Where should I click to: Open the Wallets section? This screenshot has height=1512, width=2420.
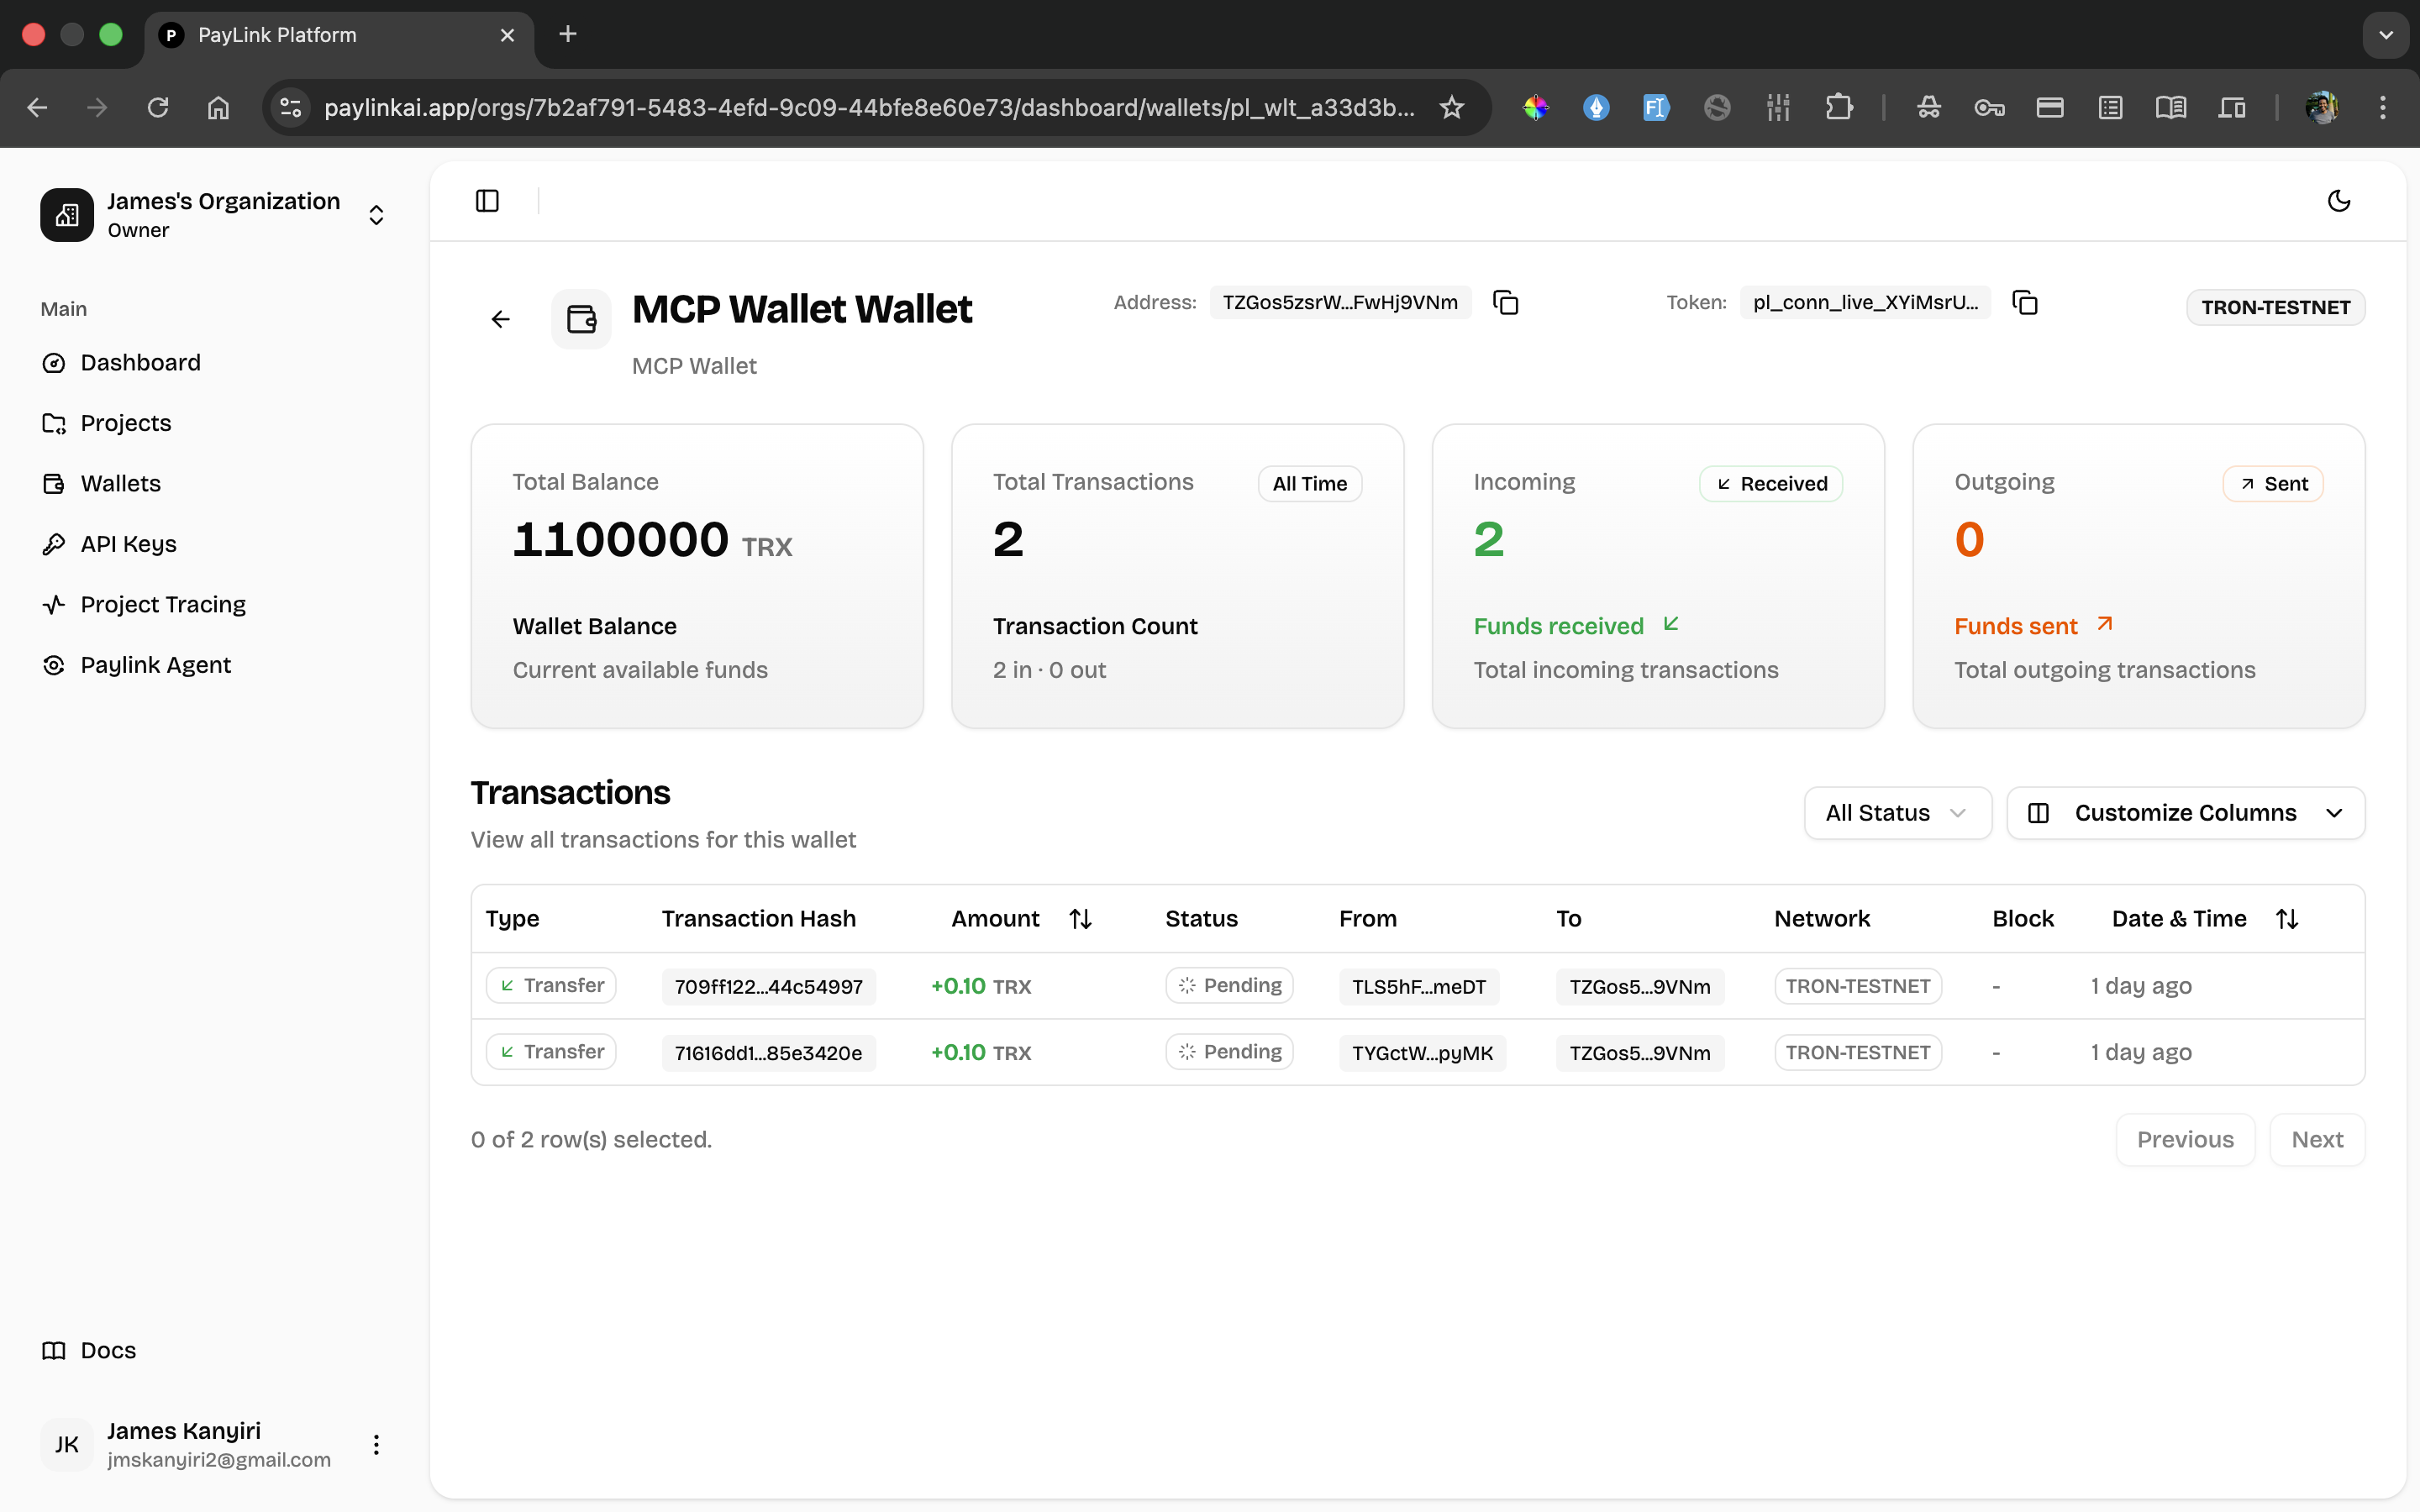120,483
